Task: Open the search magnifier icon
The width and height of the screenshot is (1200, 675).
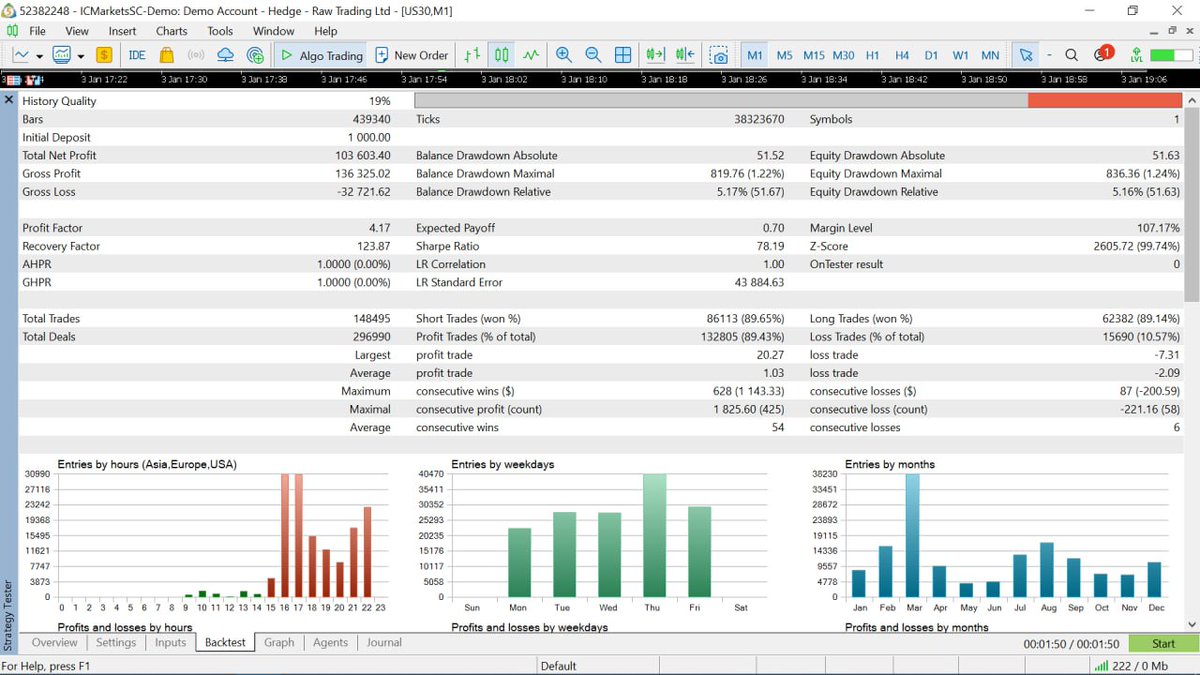Action: 1072,55
